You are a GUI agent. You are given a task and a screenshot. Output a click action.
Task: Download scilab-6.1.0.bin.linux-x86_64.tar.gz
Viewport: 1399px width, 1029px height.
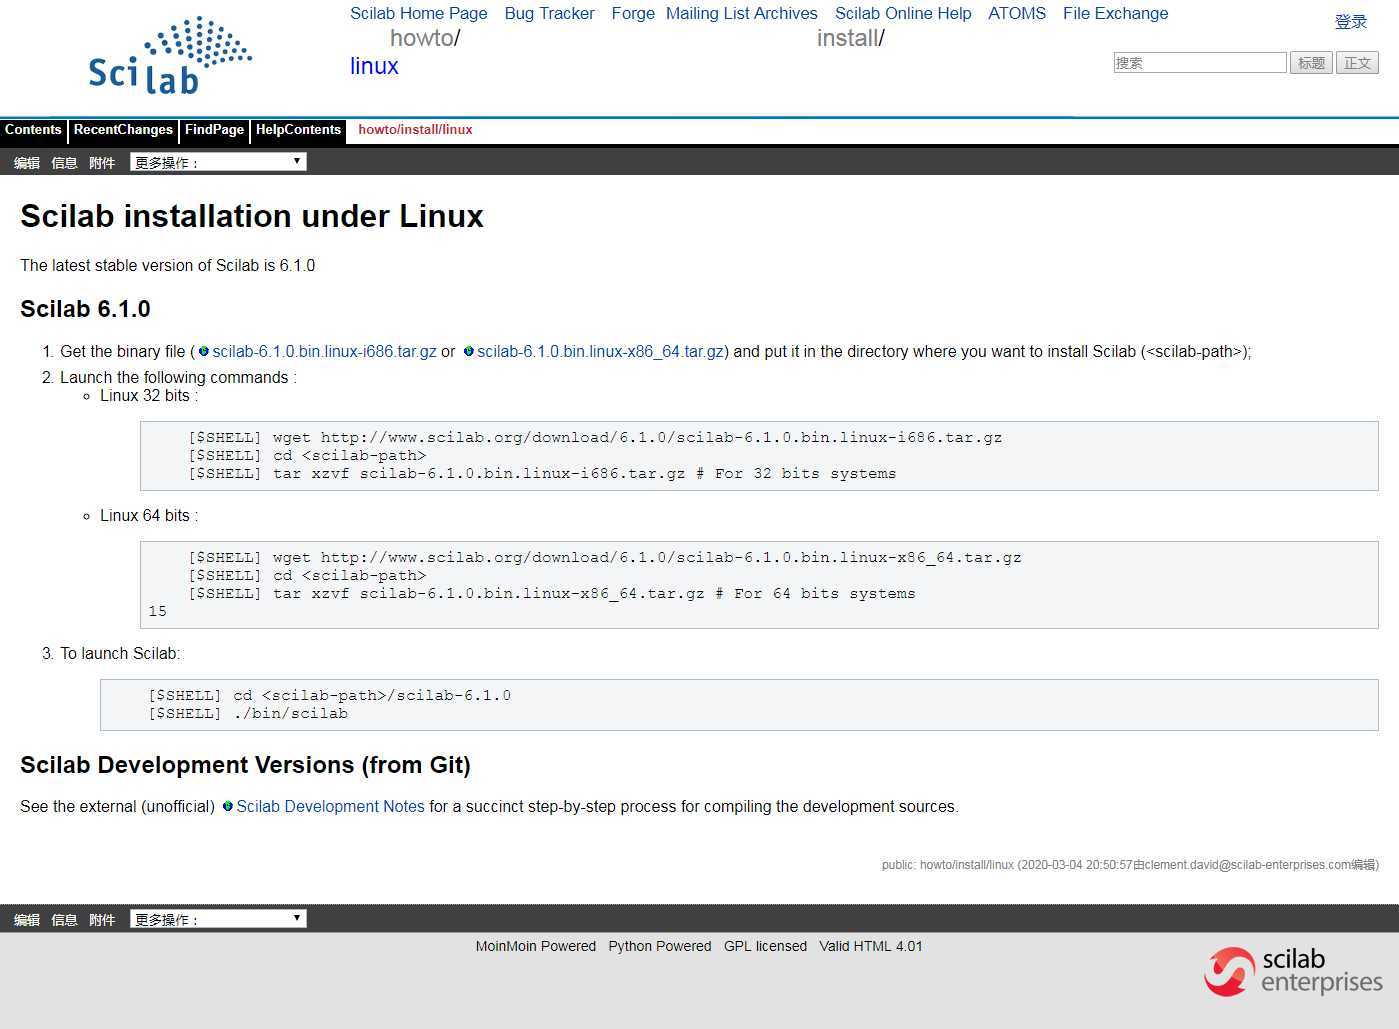(x=601, y=352)
